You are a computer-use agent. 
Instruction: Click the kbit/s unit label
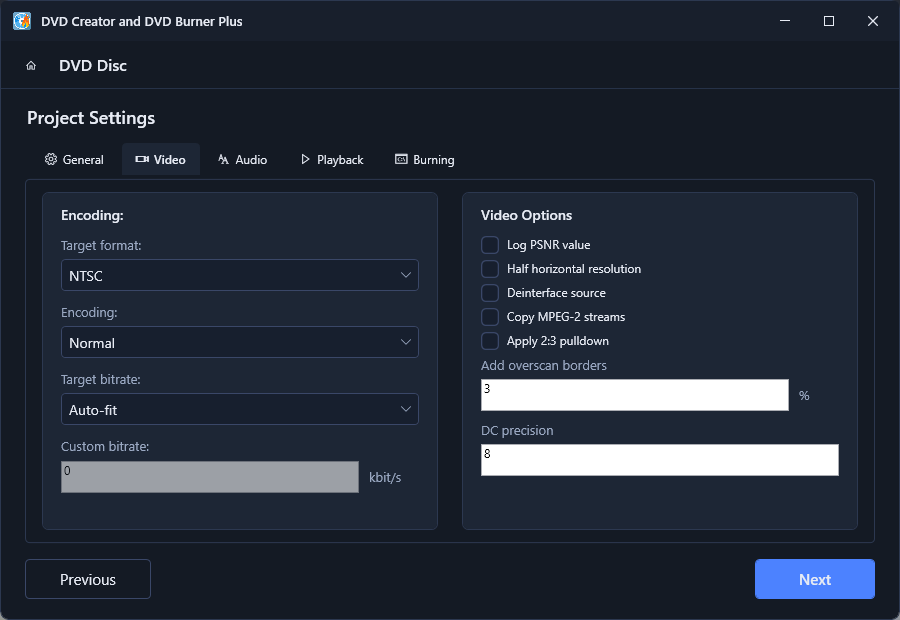385,477
